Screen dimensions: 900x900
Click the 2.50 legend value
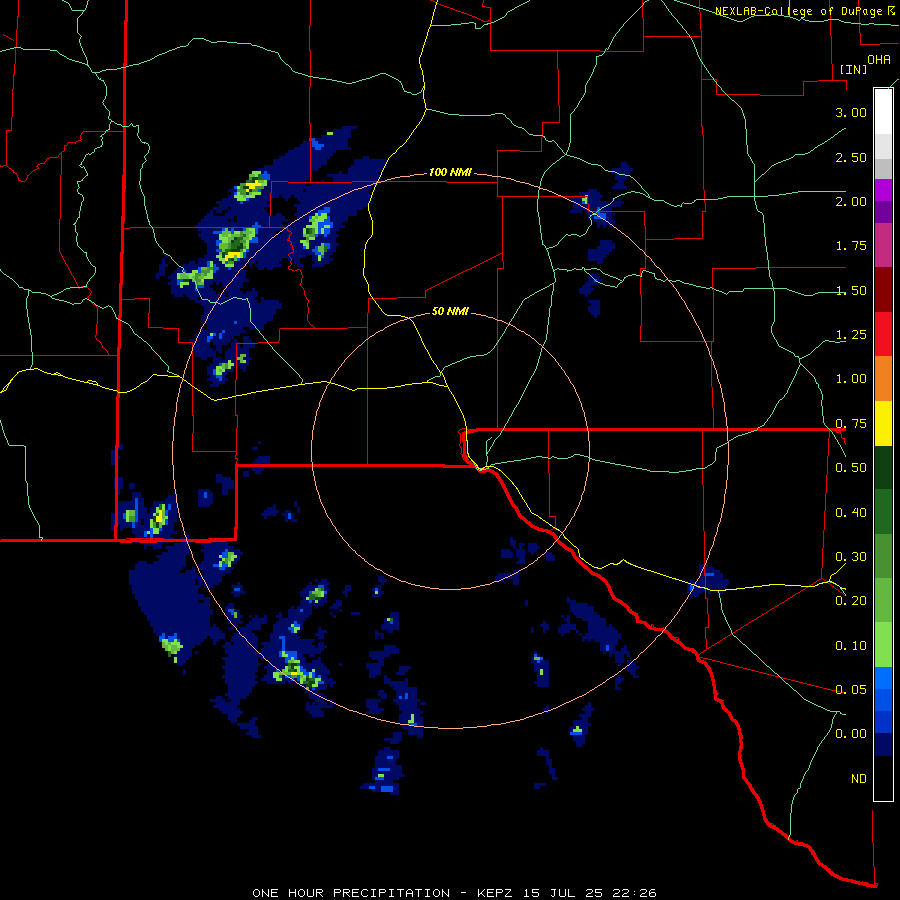click(851, 157)
